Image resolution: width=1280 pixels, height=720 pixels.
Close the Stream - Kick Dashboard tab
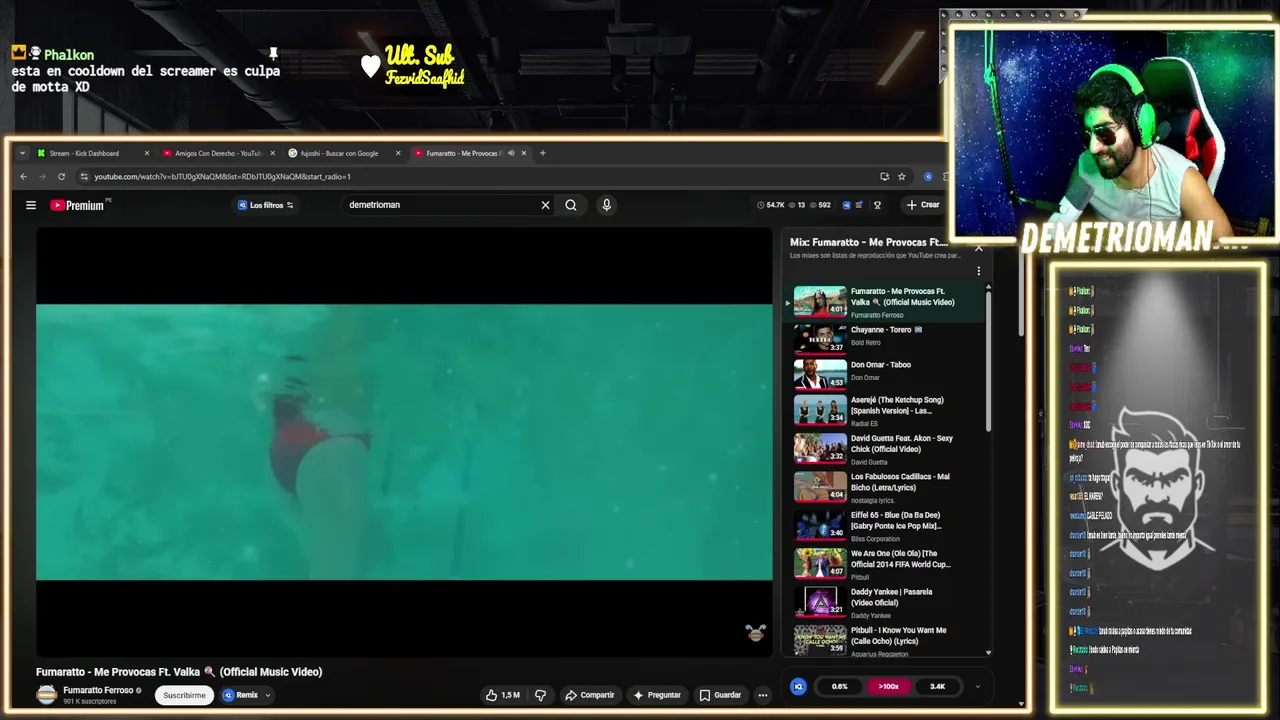point(147,153)
